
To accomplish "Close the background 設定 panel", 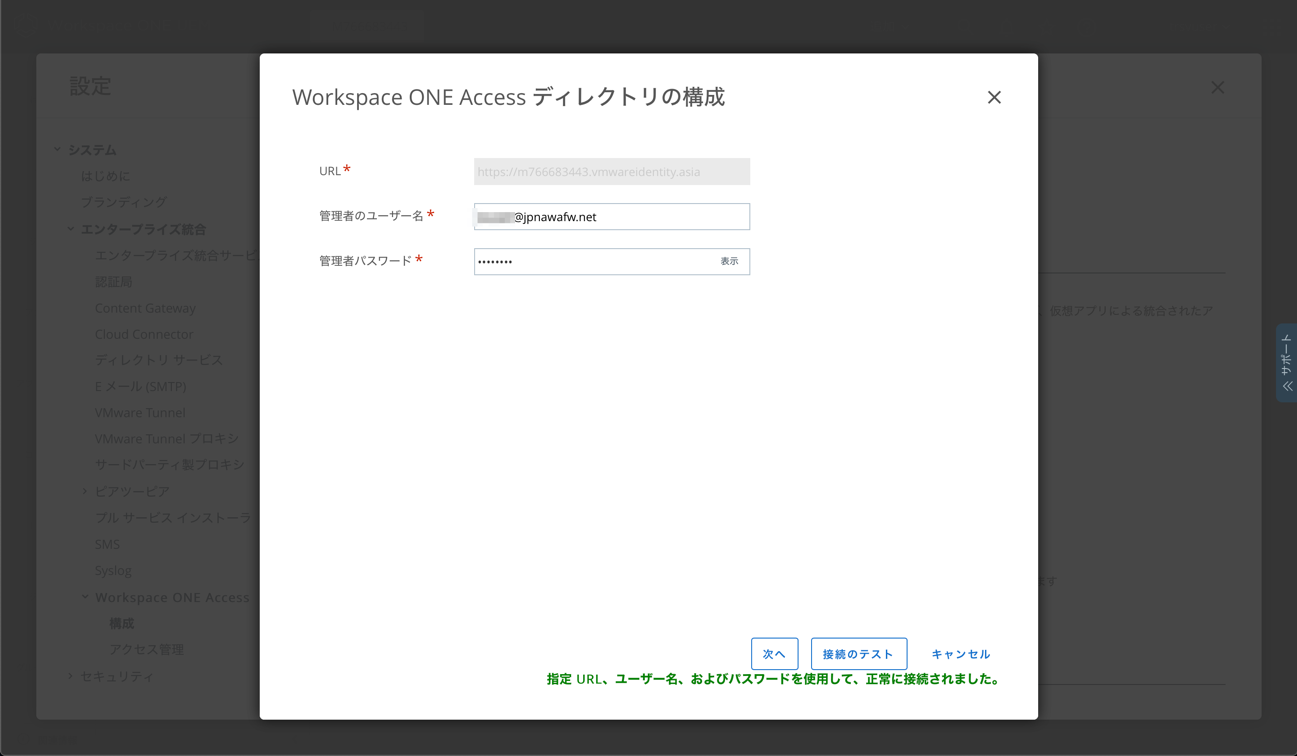I will [1217, 87].
